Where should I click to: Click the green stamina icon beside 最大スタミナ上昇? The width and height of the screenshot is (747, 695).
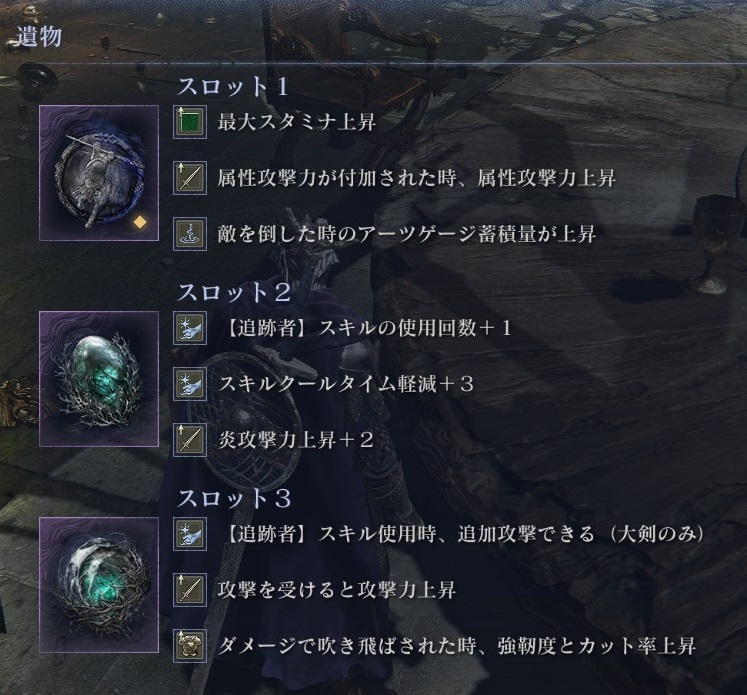point(190,122)
